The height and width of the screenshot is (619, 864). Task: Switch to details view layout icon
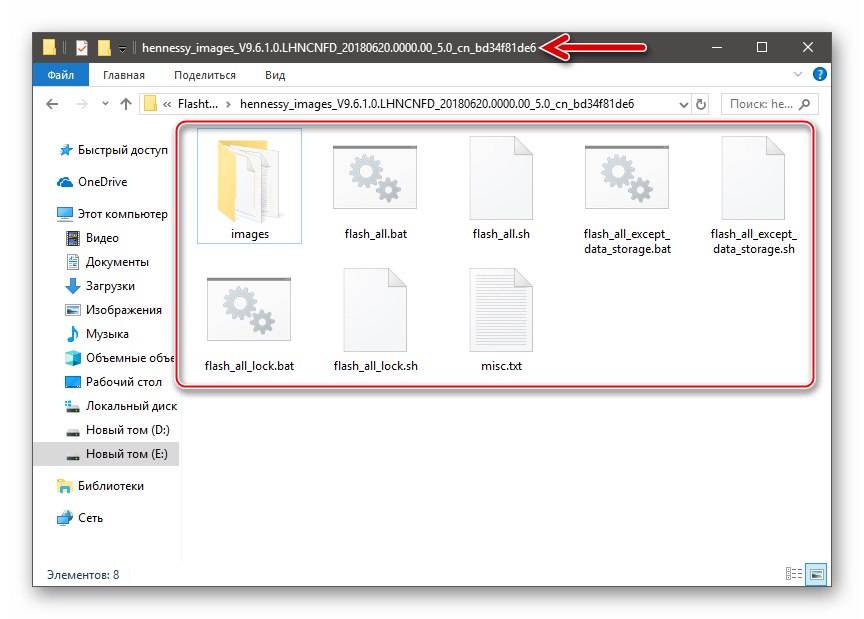click(x=794, y=574)
